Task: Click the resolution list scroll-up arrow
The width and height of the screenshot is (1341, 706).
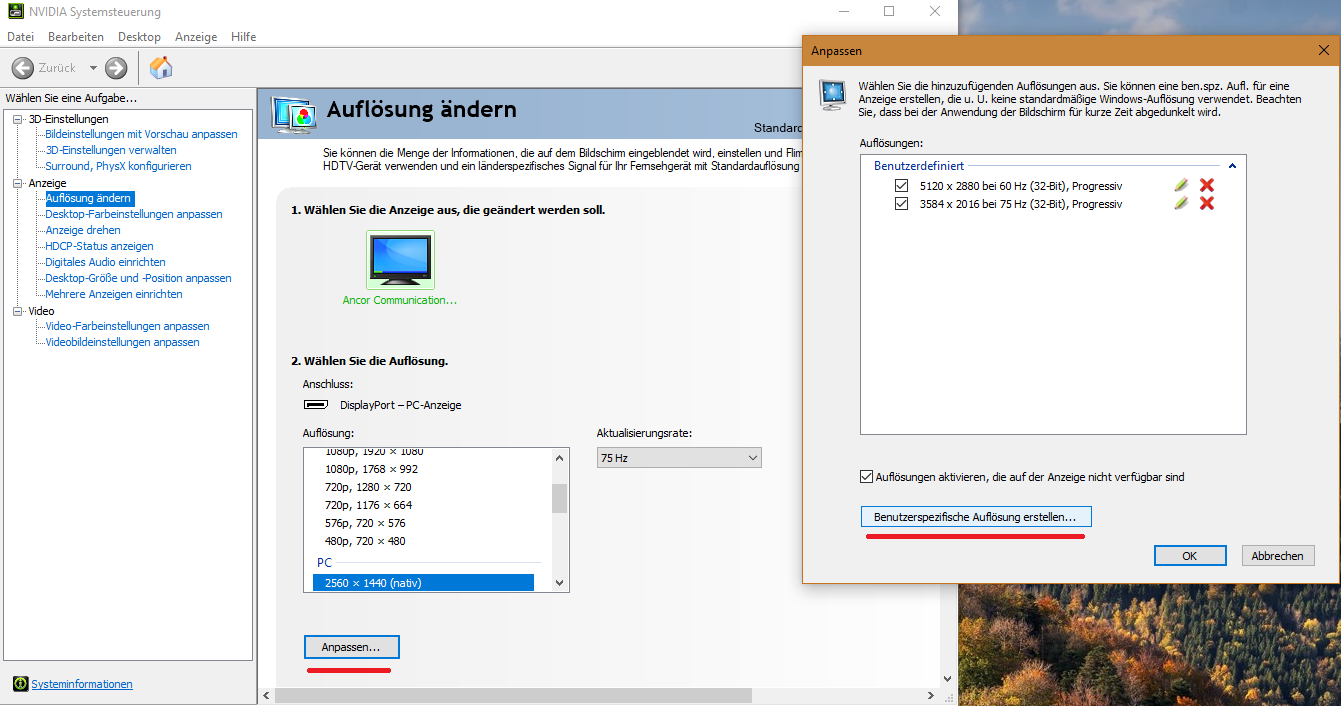Action: (559, 457)
